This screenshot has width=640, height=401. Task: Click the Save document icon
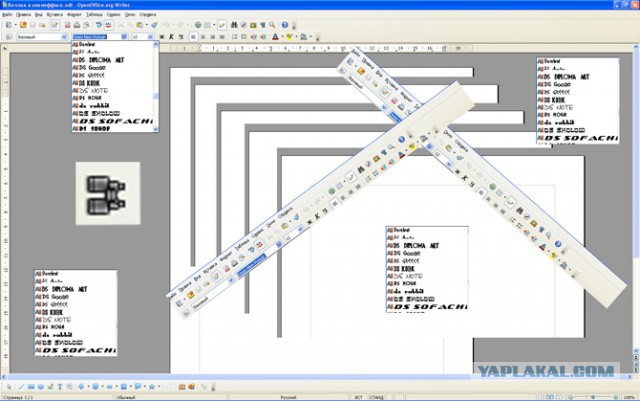[33, 25]
